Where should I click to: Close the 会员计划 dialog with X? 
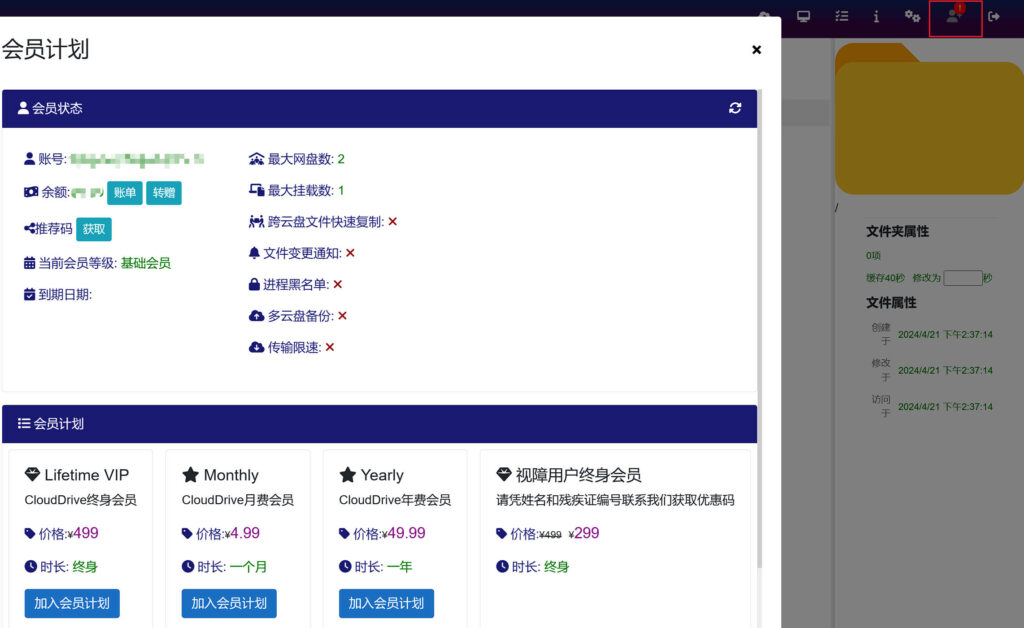coord(756,50)
